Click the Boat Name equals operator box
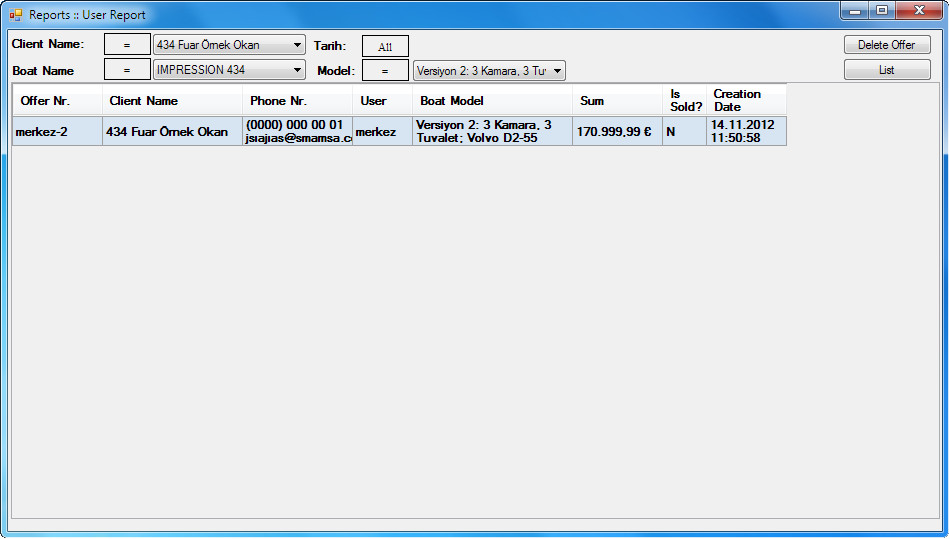The image size is (950, 539). (x=127, y=70)
